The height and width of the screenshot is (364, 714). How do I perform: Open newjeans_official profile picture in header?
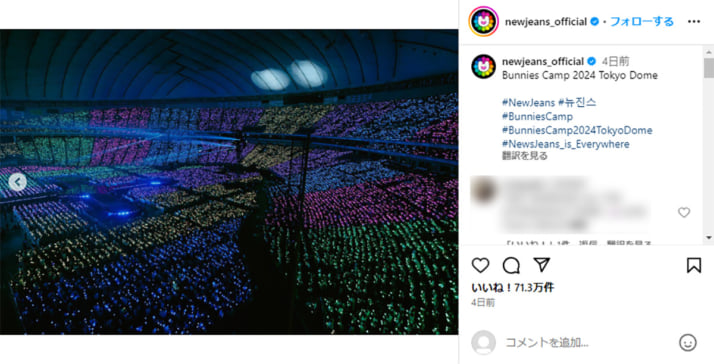coord(484,21)
